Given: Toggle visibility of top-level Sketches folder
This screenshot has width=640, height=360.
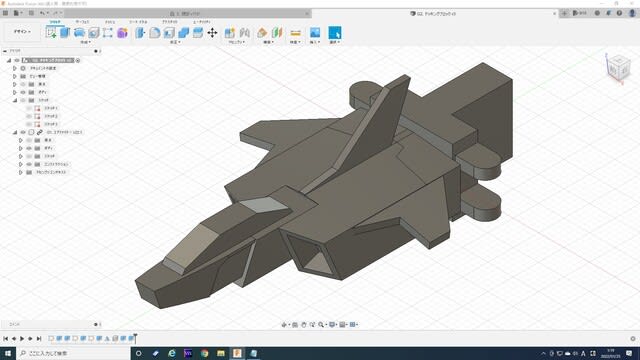Looking at the screenshot, I should point(23,100).
